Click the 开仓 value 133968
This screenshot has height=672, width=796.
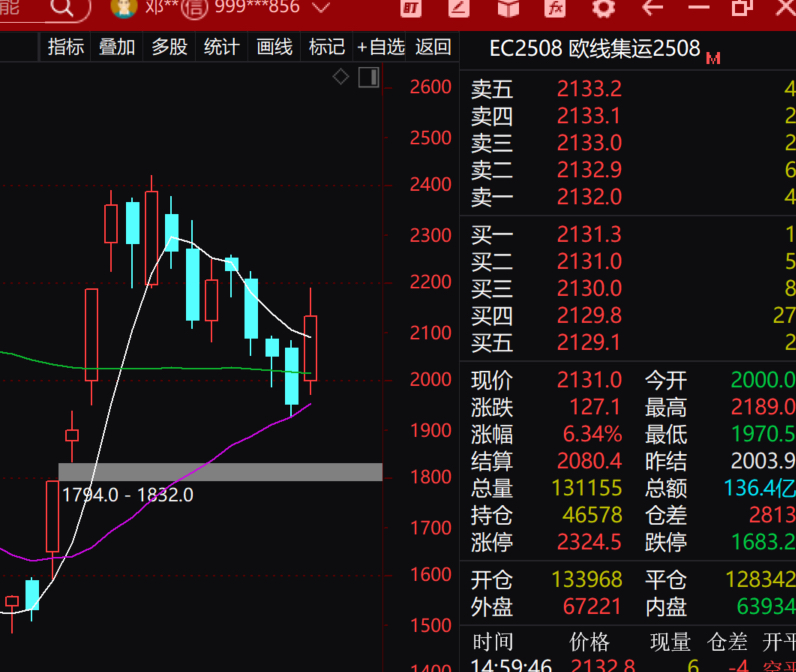point(586,580)
